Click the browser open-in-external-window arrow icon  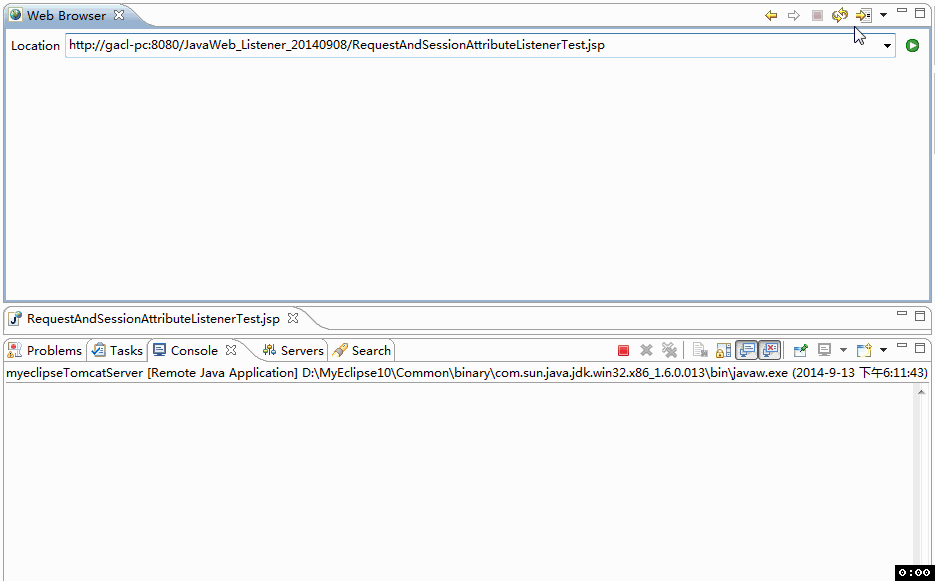(x=864, y=15)
